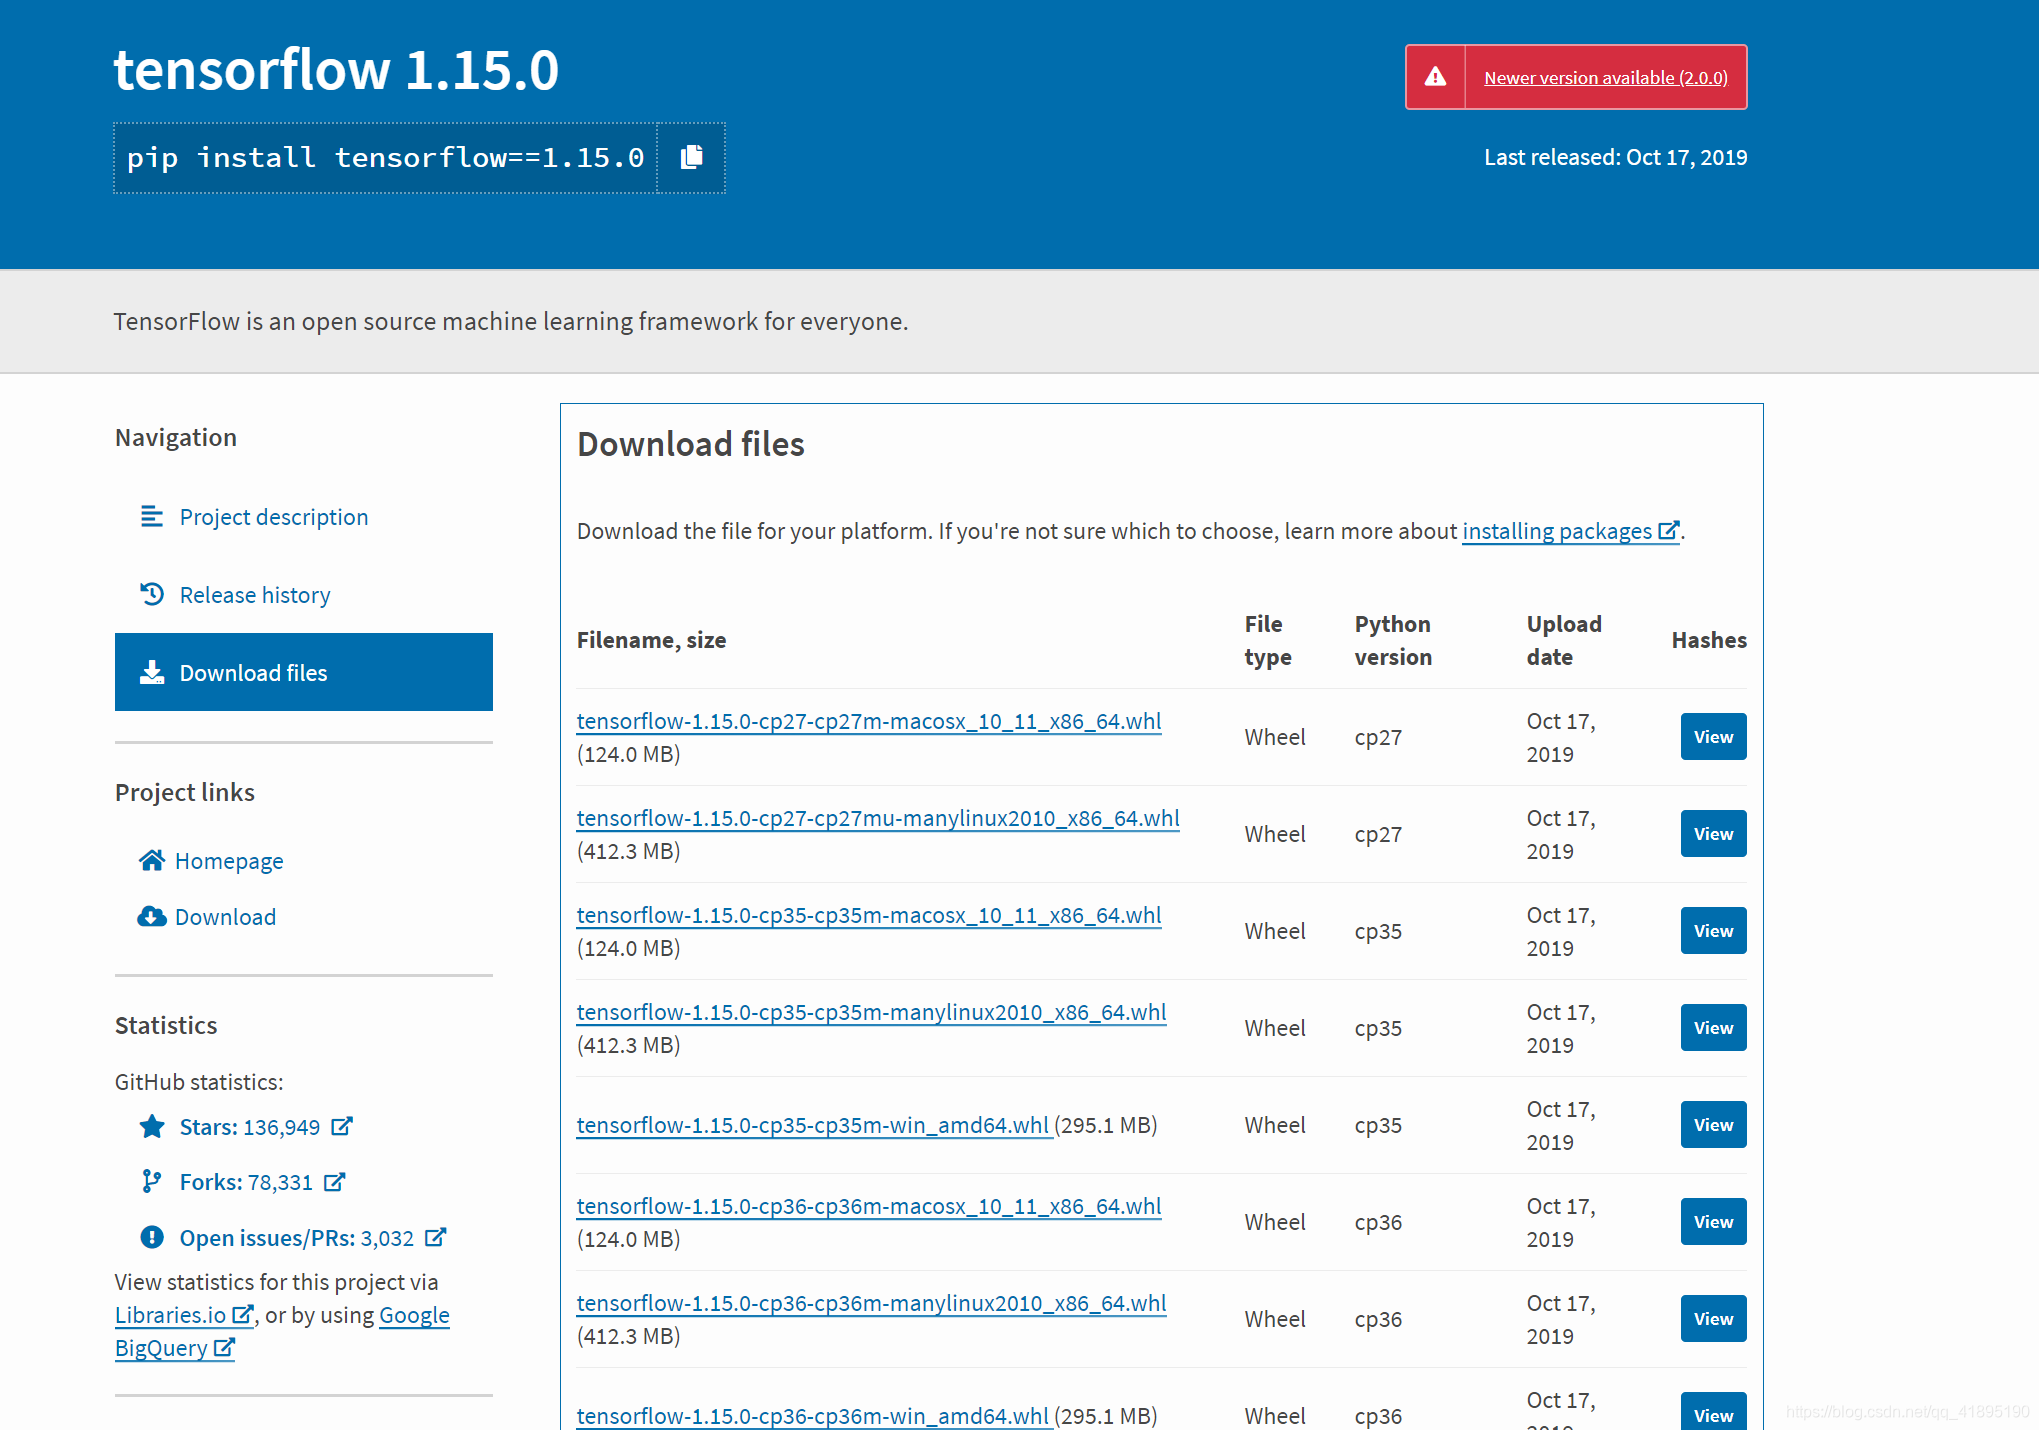Screen dimensions: 2039x1430
Task: Click the Release history clock icon
Action: pyautogui.click(x=152, y=595)
